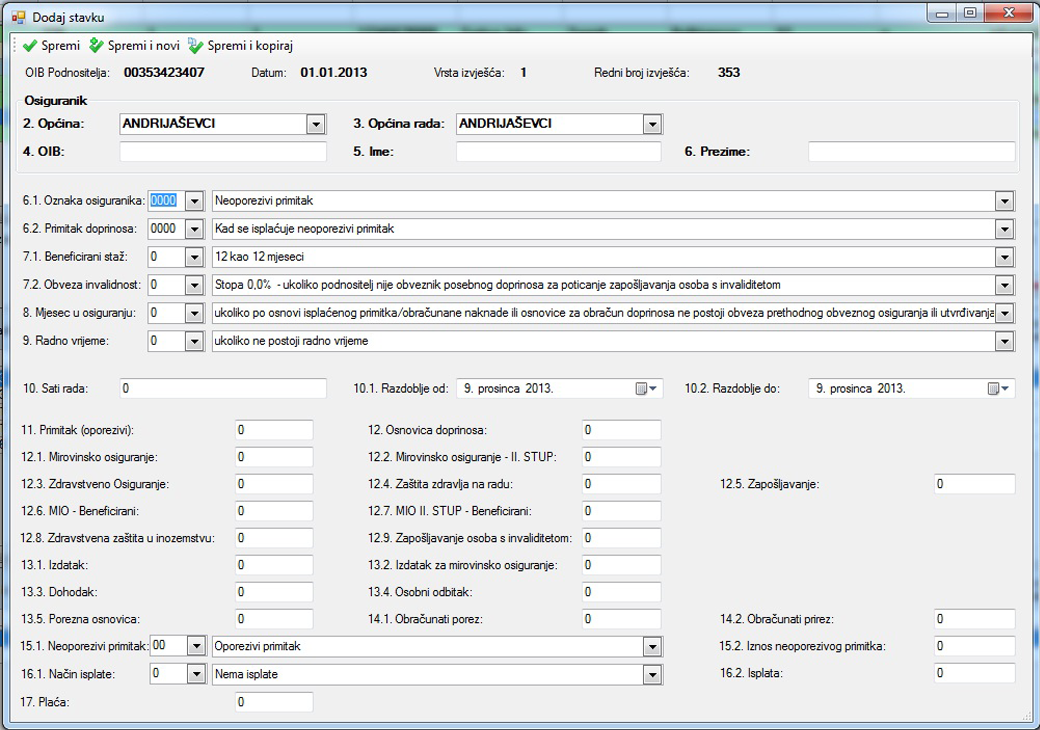This screenshot has width=1040, height=730.
Task: Select Izdatak za mirovinsko osiguranje field
Action: 621,565
